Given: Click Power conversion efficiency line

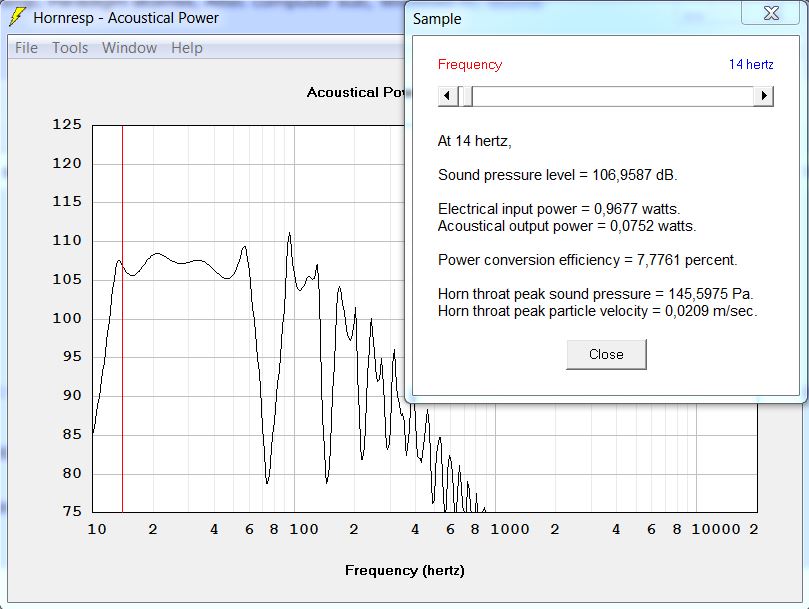Looking at the screenshot, I should 587,260.
